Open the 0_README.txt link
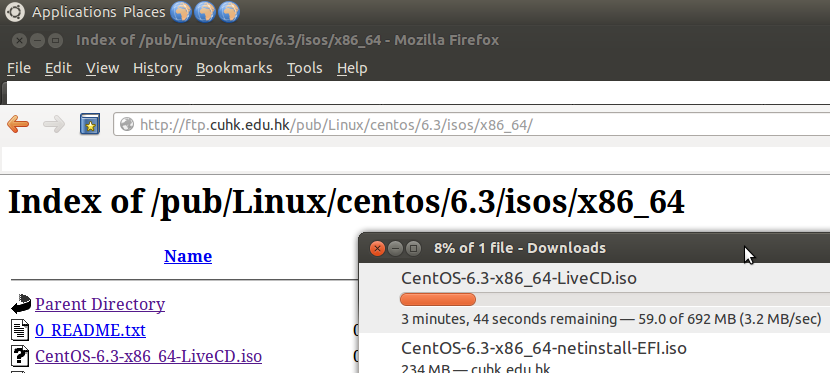The image size is (830, 373). (91, 331)
